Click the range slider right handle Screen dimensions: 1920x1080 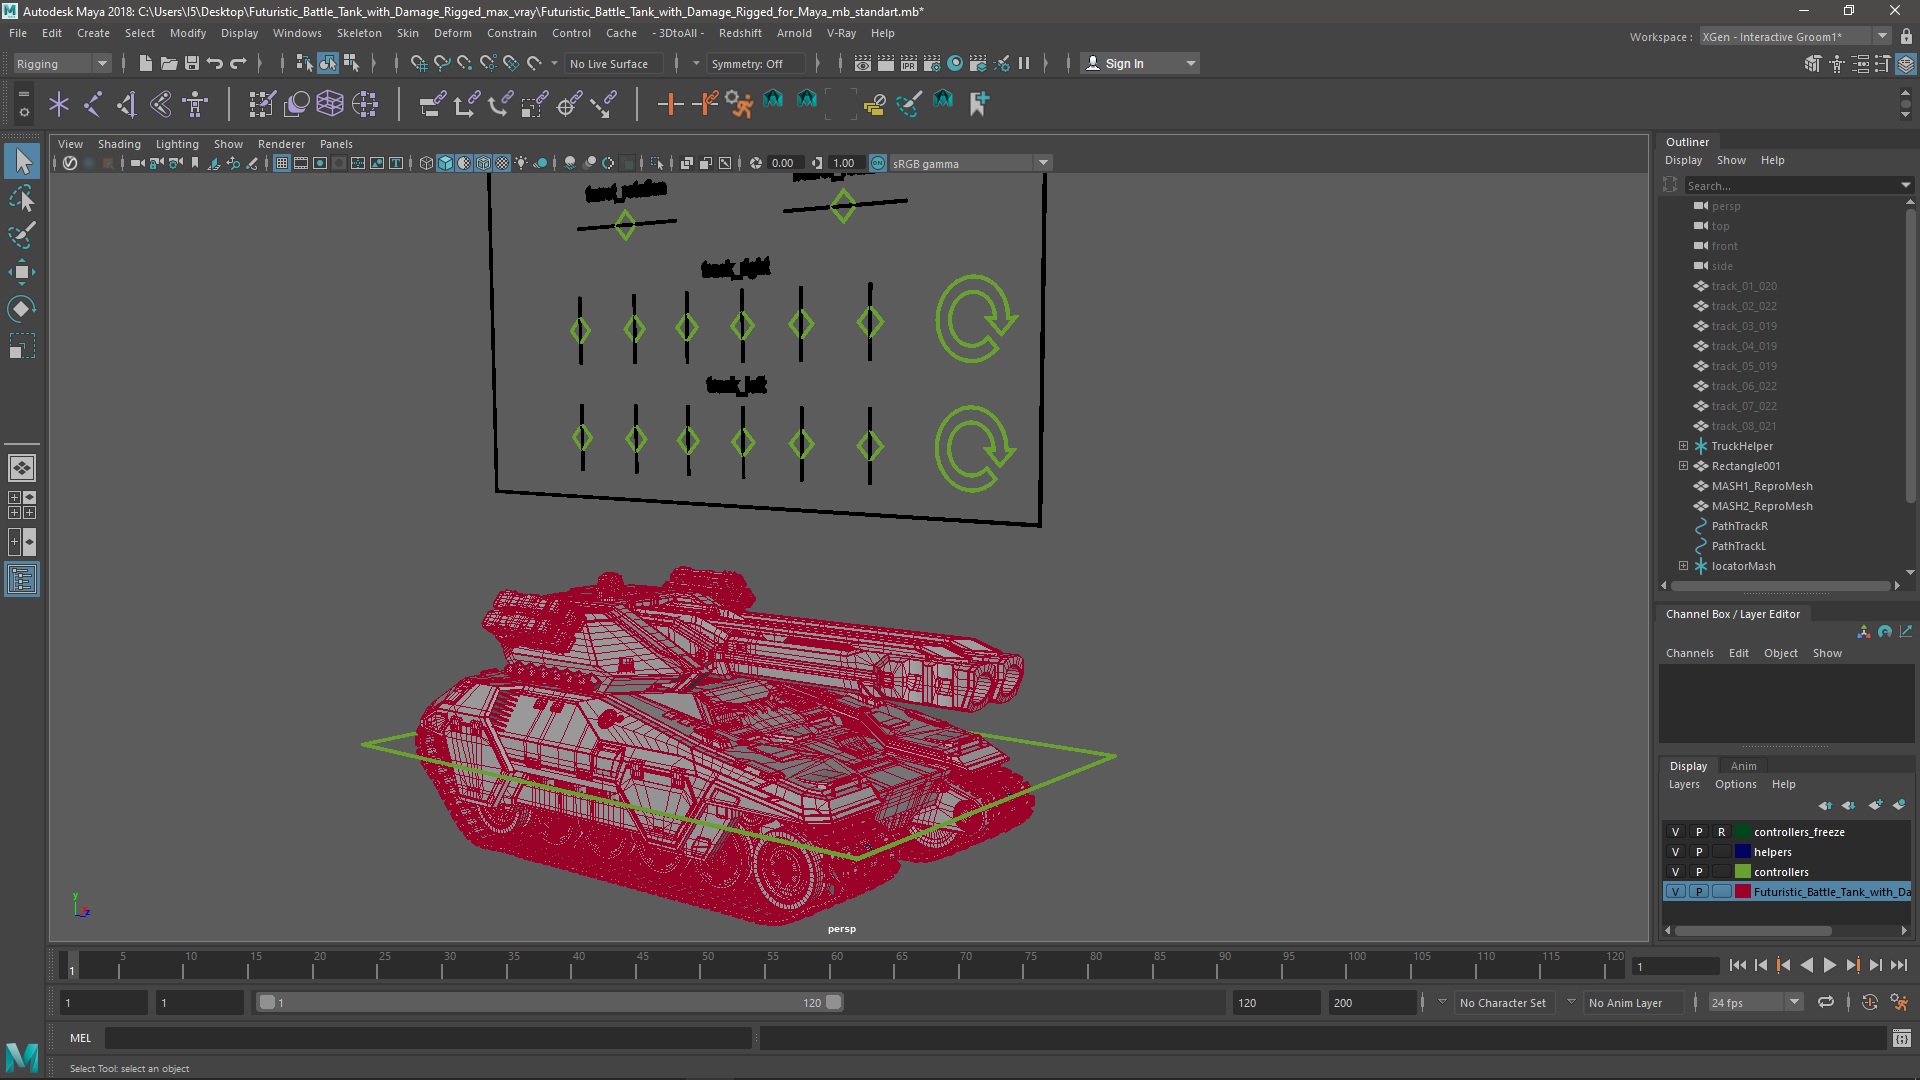click(x=833, y=1002)
